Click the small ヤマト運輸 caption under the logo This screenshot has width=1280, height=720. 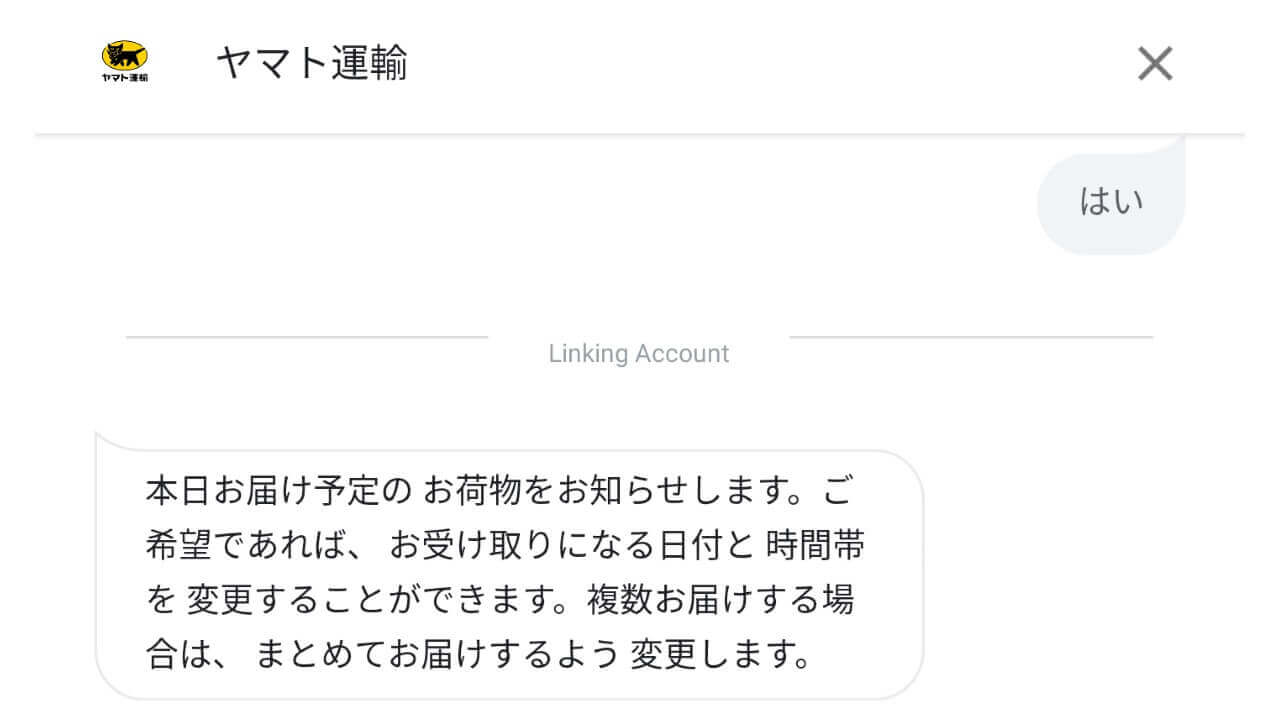(125, 78)
